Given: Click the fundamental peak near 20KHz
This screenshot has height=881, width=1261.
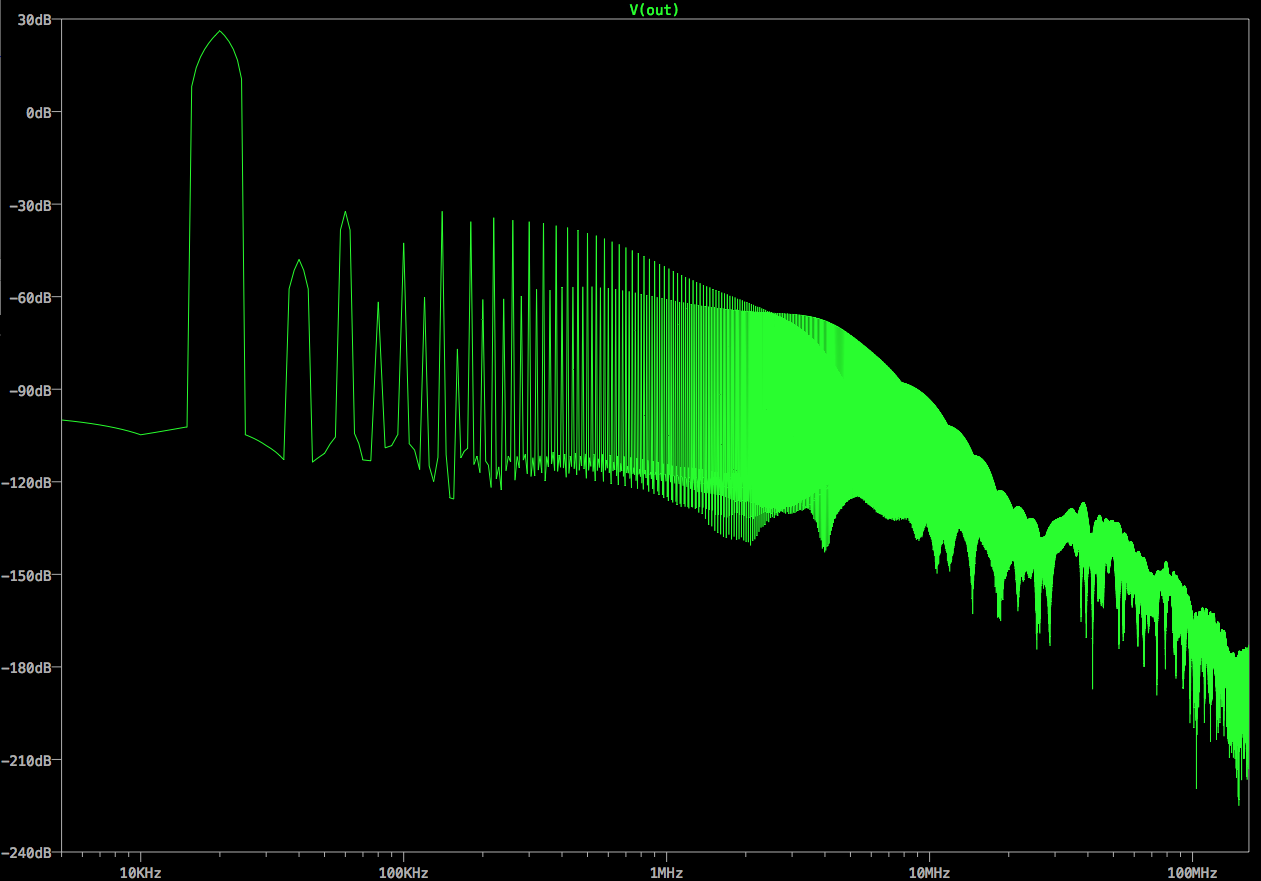Looking at the screenshot, I should [219, 32].
